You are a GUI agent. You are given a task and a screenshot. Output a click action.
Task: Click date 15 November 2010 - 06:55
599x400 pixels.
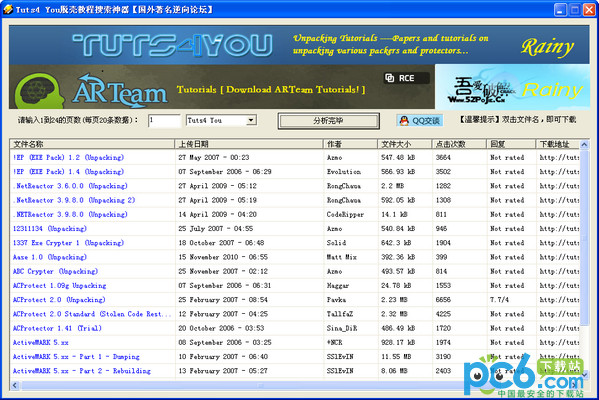pyautogui.click(x=223, y=257)
